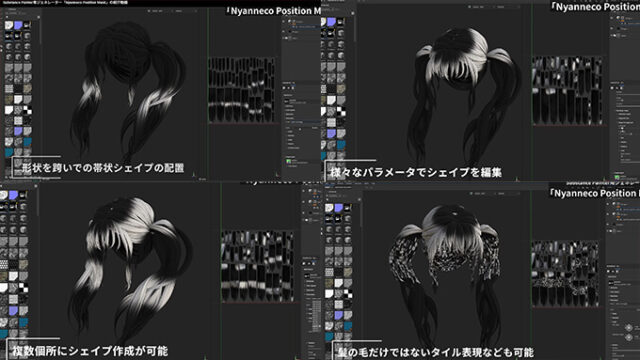This screenshot has height=360, width=640.
Task: Click UV layout view in タイル表現 screenshot
Action: (565, 273)
